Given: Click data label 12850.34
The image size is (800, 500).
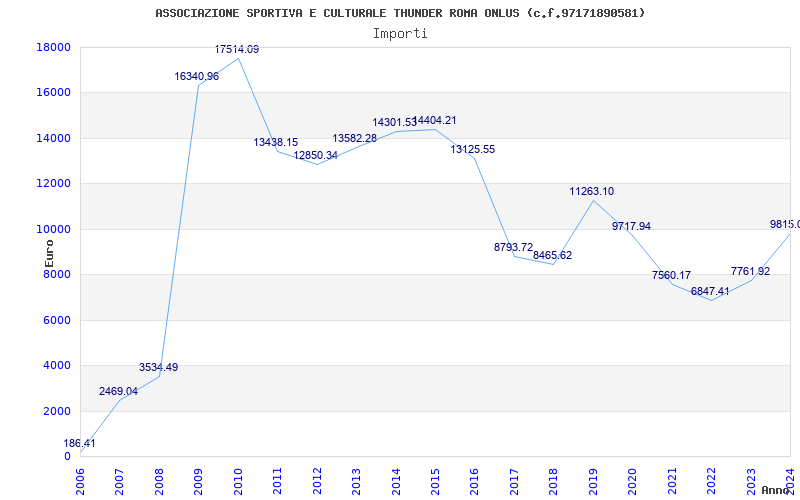Looking at the screenshot, I should coord(315,155).
